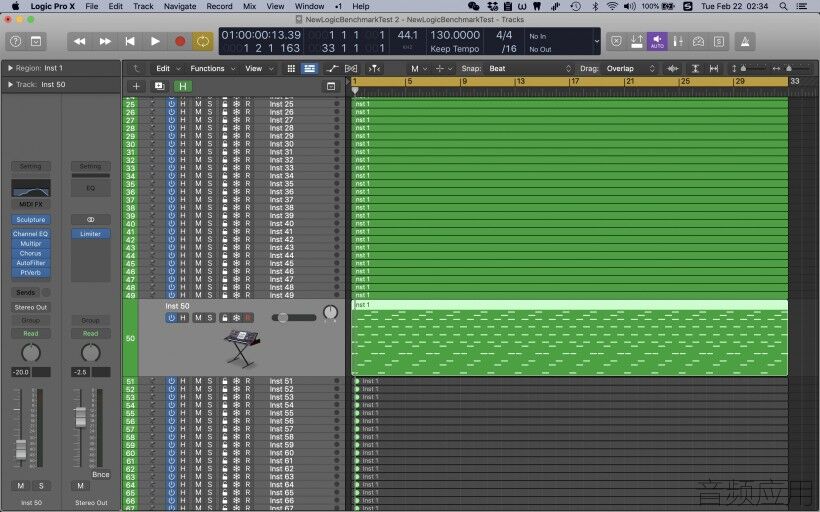Click the horizontal auto zoom icon
820x512 pixels.
pos(714,69)
